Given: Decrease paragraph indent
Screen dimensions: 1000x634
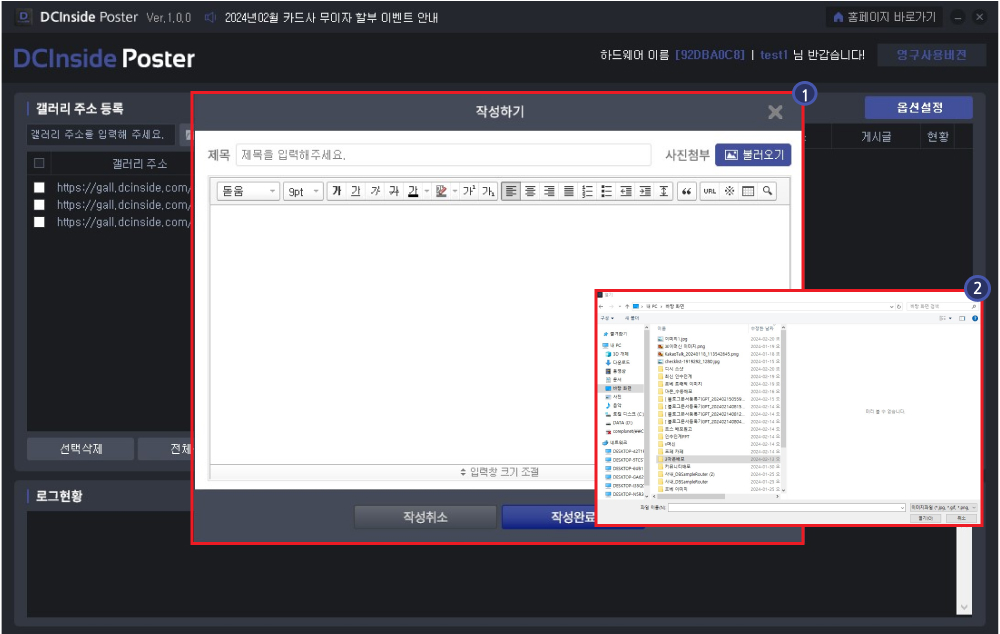Looking at the screenshot, I should tap(626, 191).
